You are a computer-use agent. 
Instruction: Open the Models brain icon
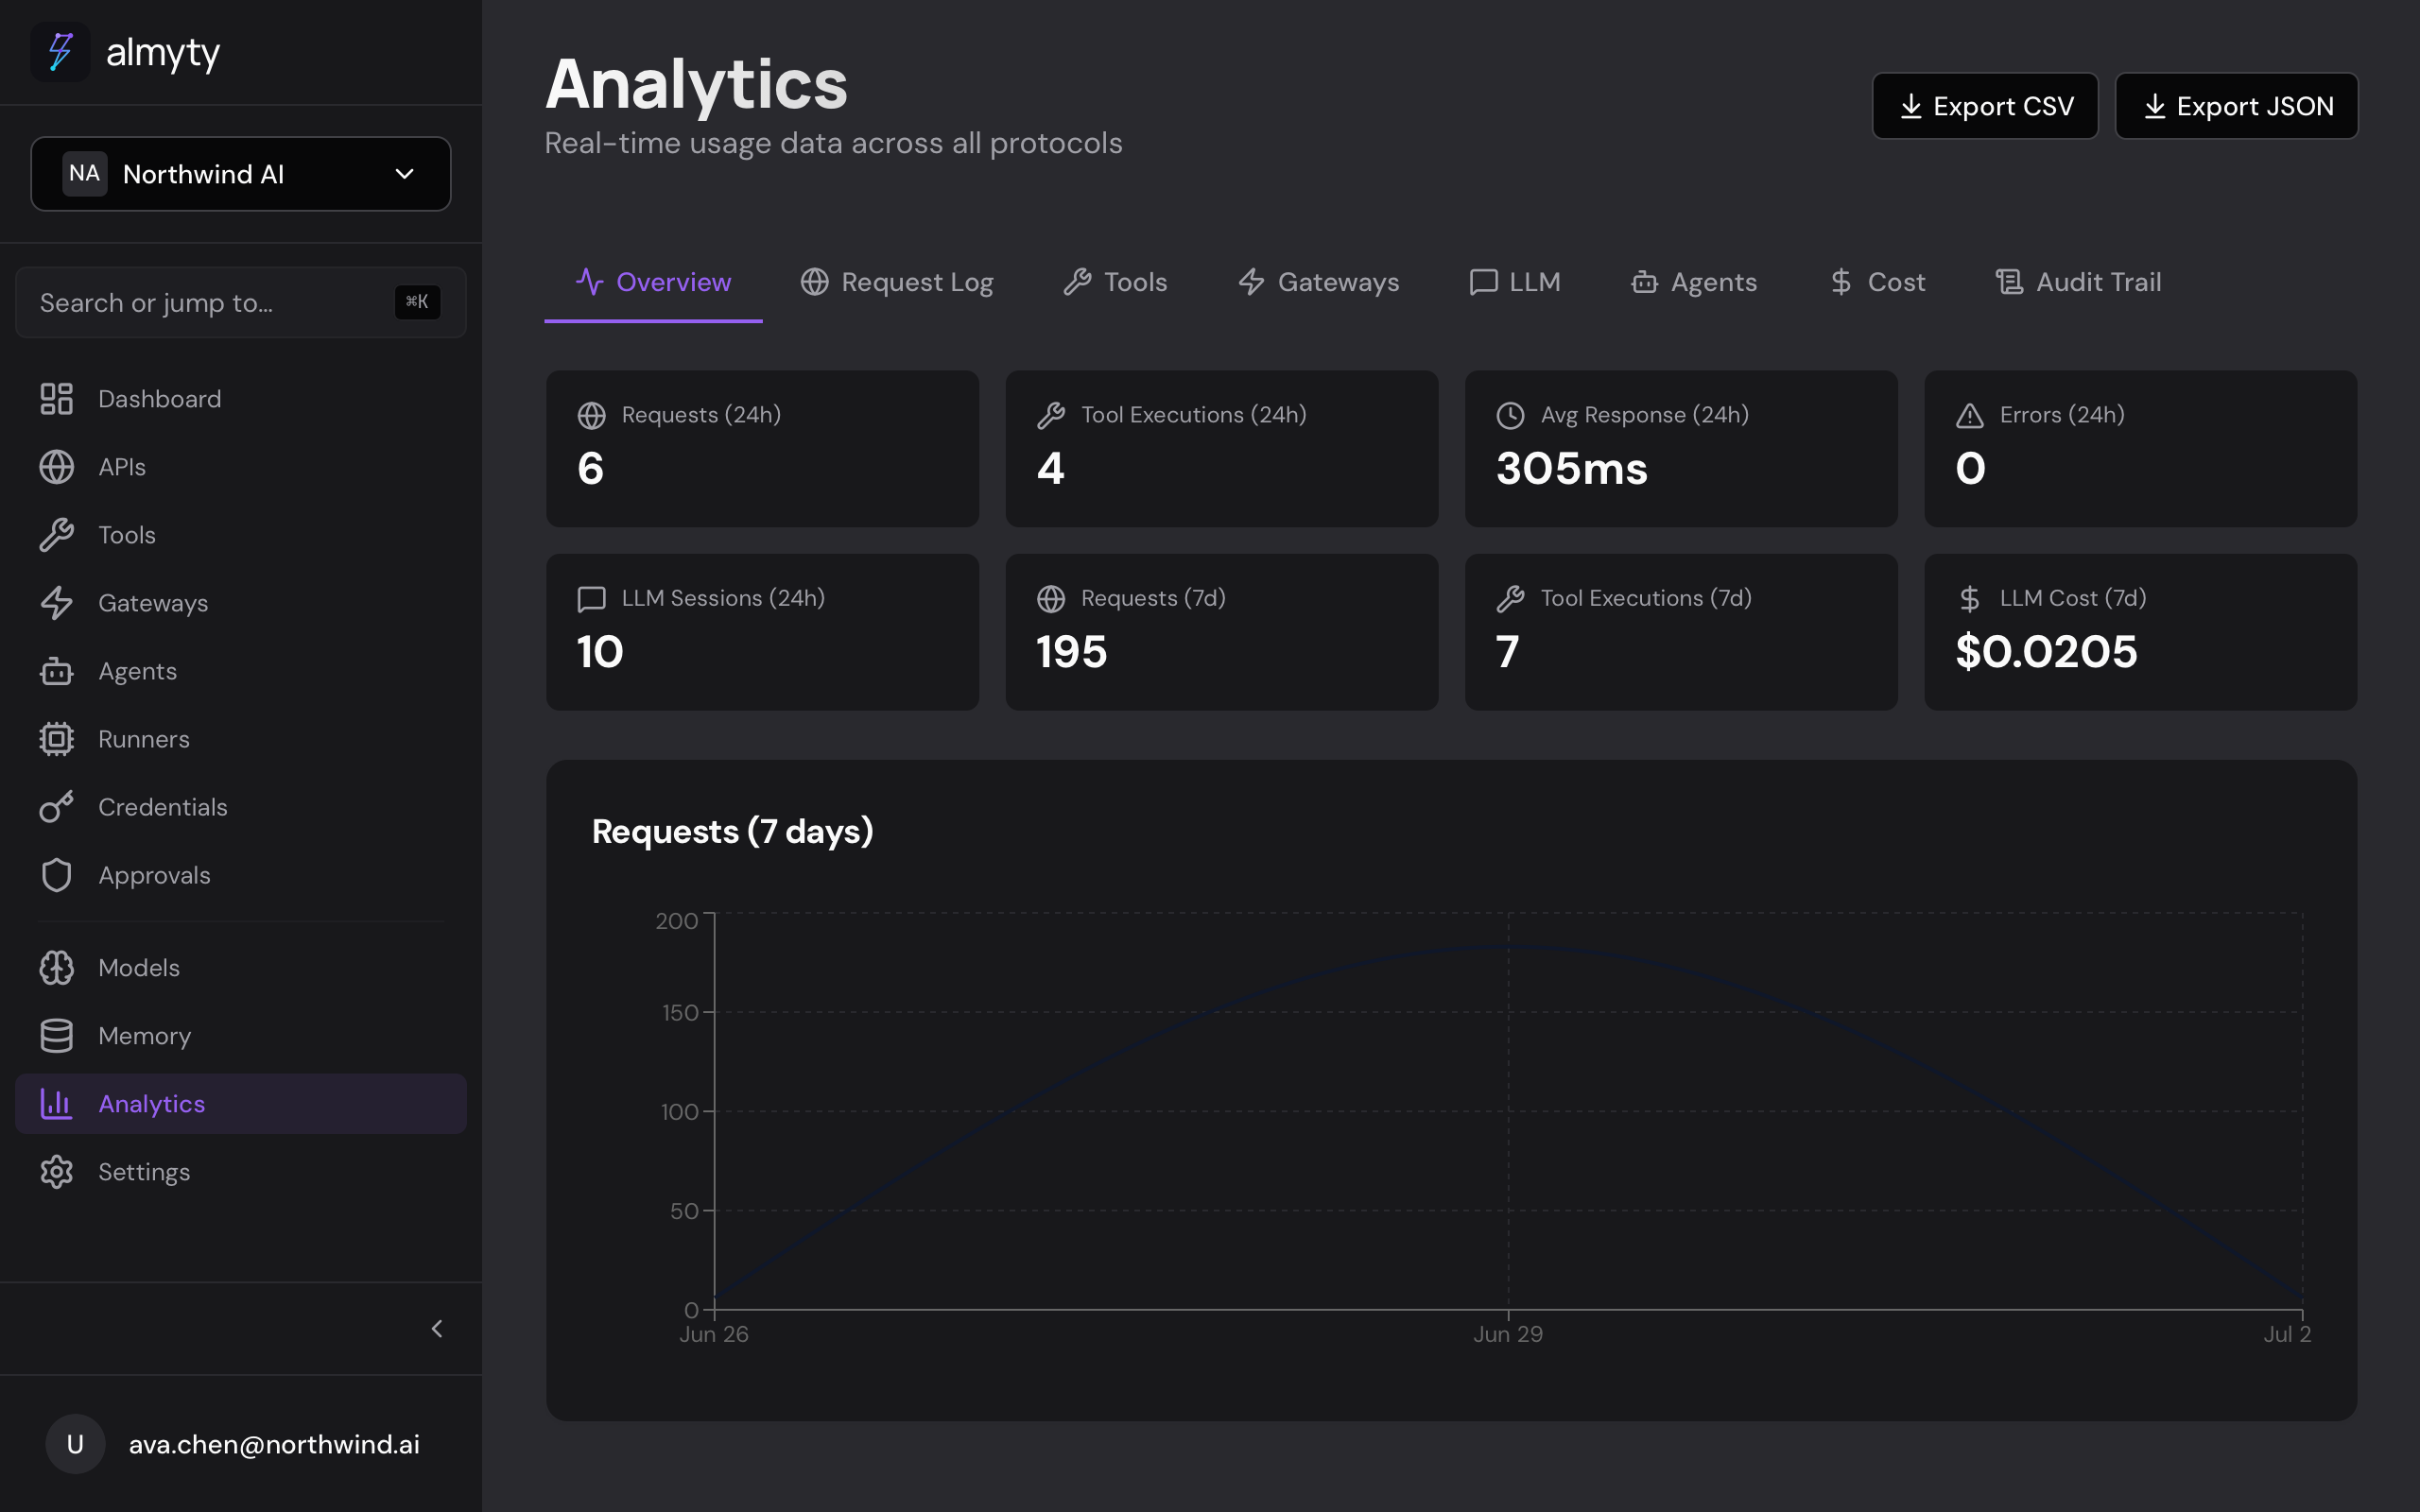(56, 968)
